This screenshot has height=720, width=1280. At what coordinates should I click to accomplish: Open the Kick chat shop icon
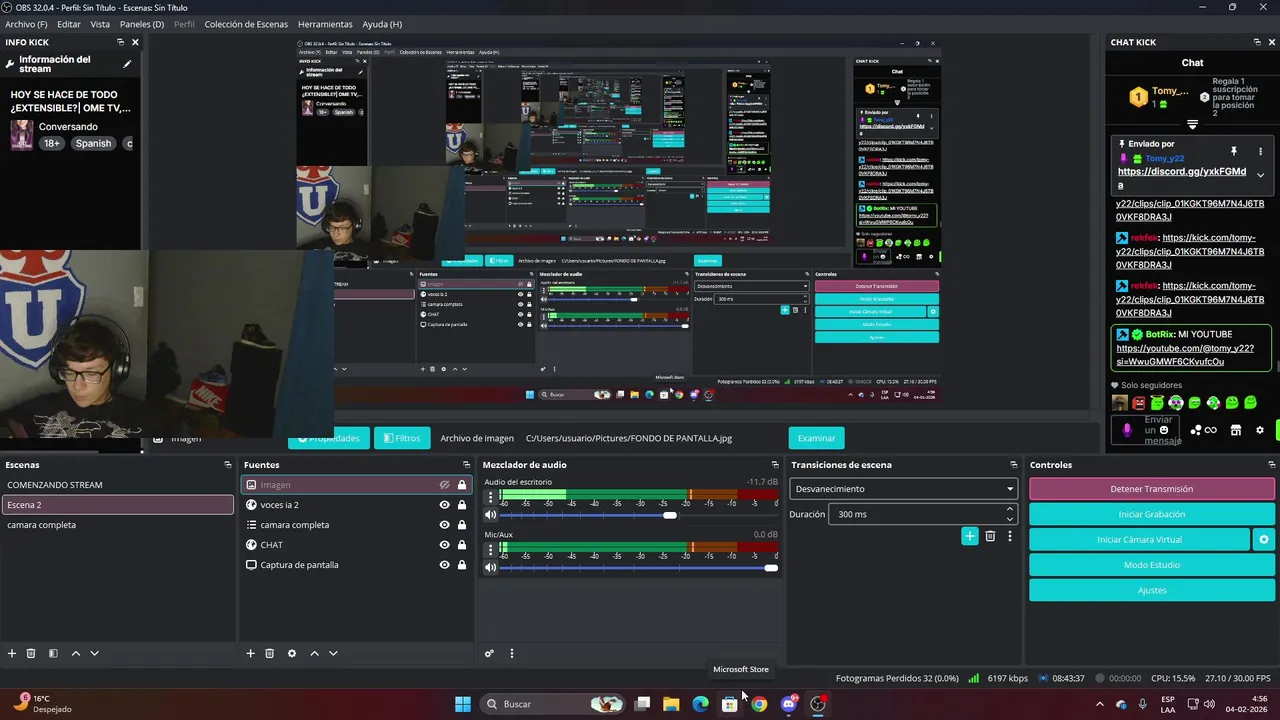[1235, 430]
